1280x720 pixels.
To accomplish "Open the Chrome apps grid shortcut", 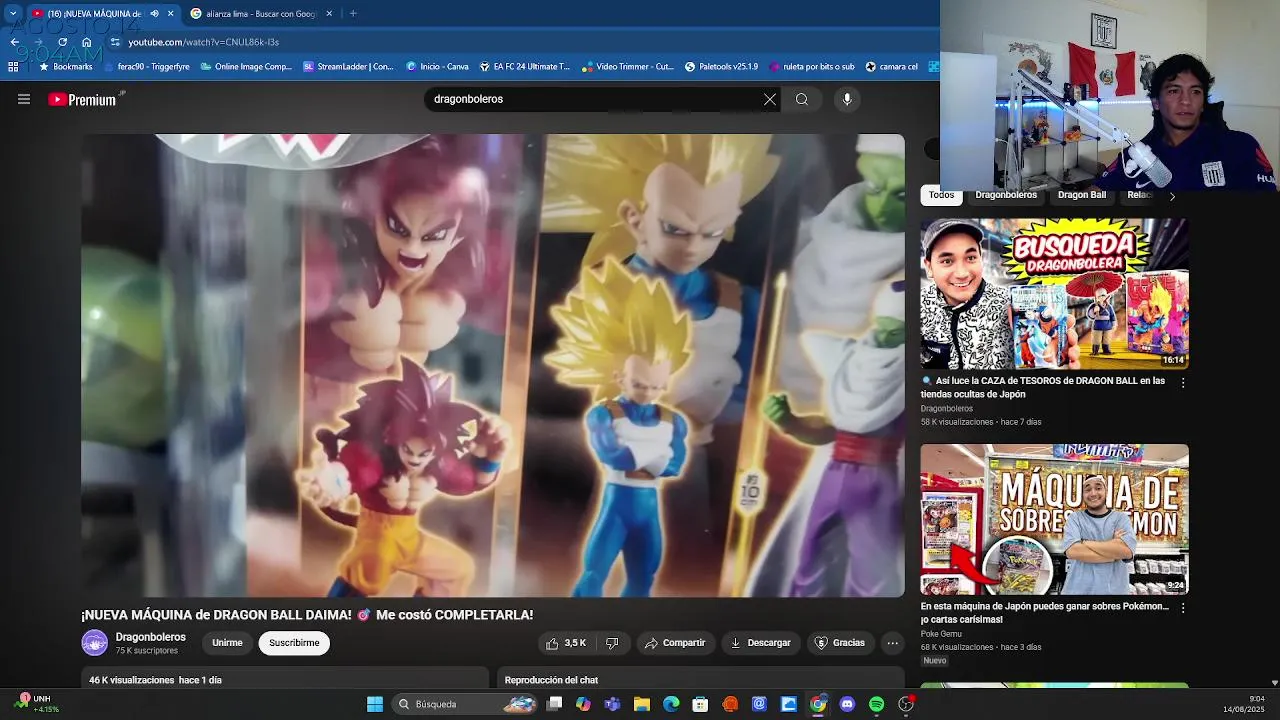I will pos(13,67).
